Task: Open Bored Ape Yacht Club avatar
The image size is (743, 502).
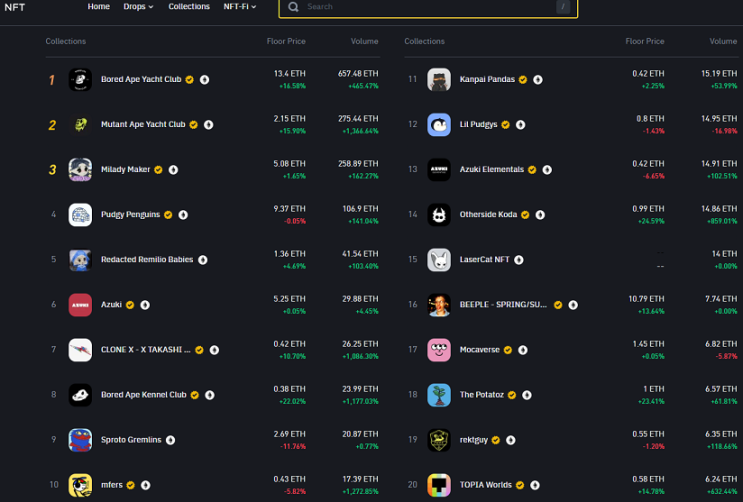Action: (x=80, y=80)
